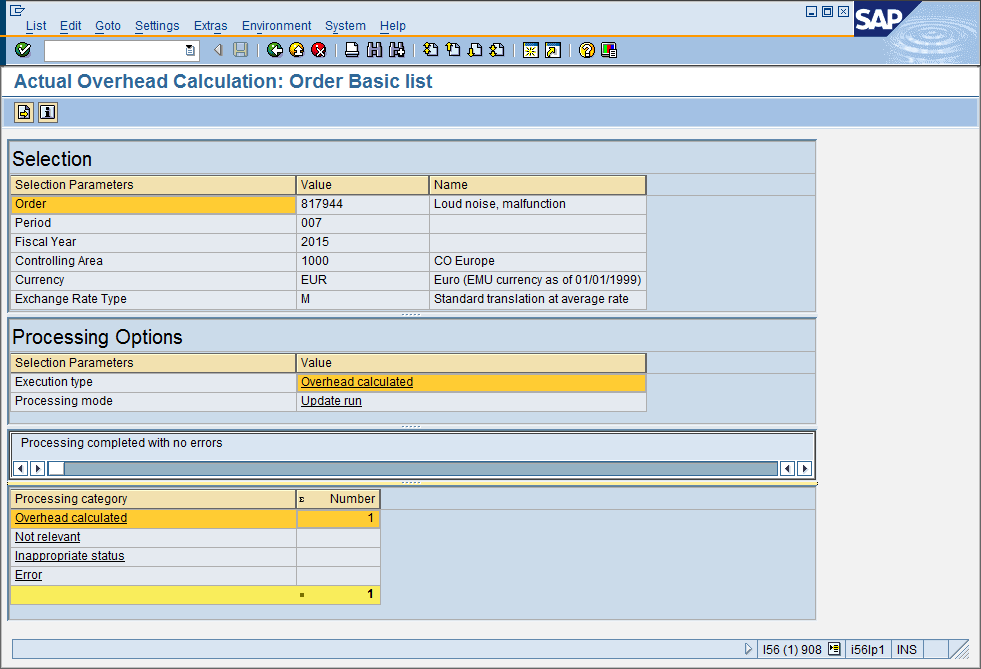The height and width of the screenshot is (669, 981).
Task: Click the message area horizontal scrollbar thumb
Action: 56,468
